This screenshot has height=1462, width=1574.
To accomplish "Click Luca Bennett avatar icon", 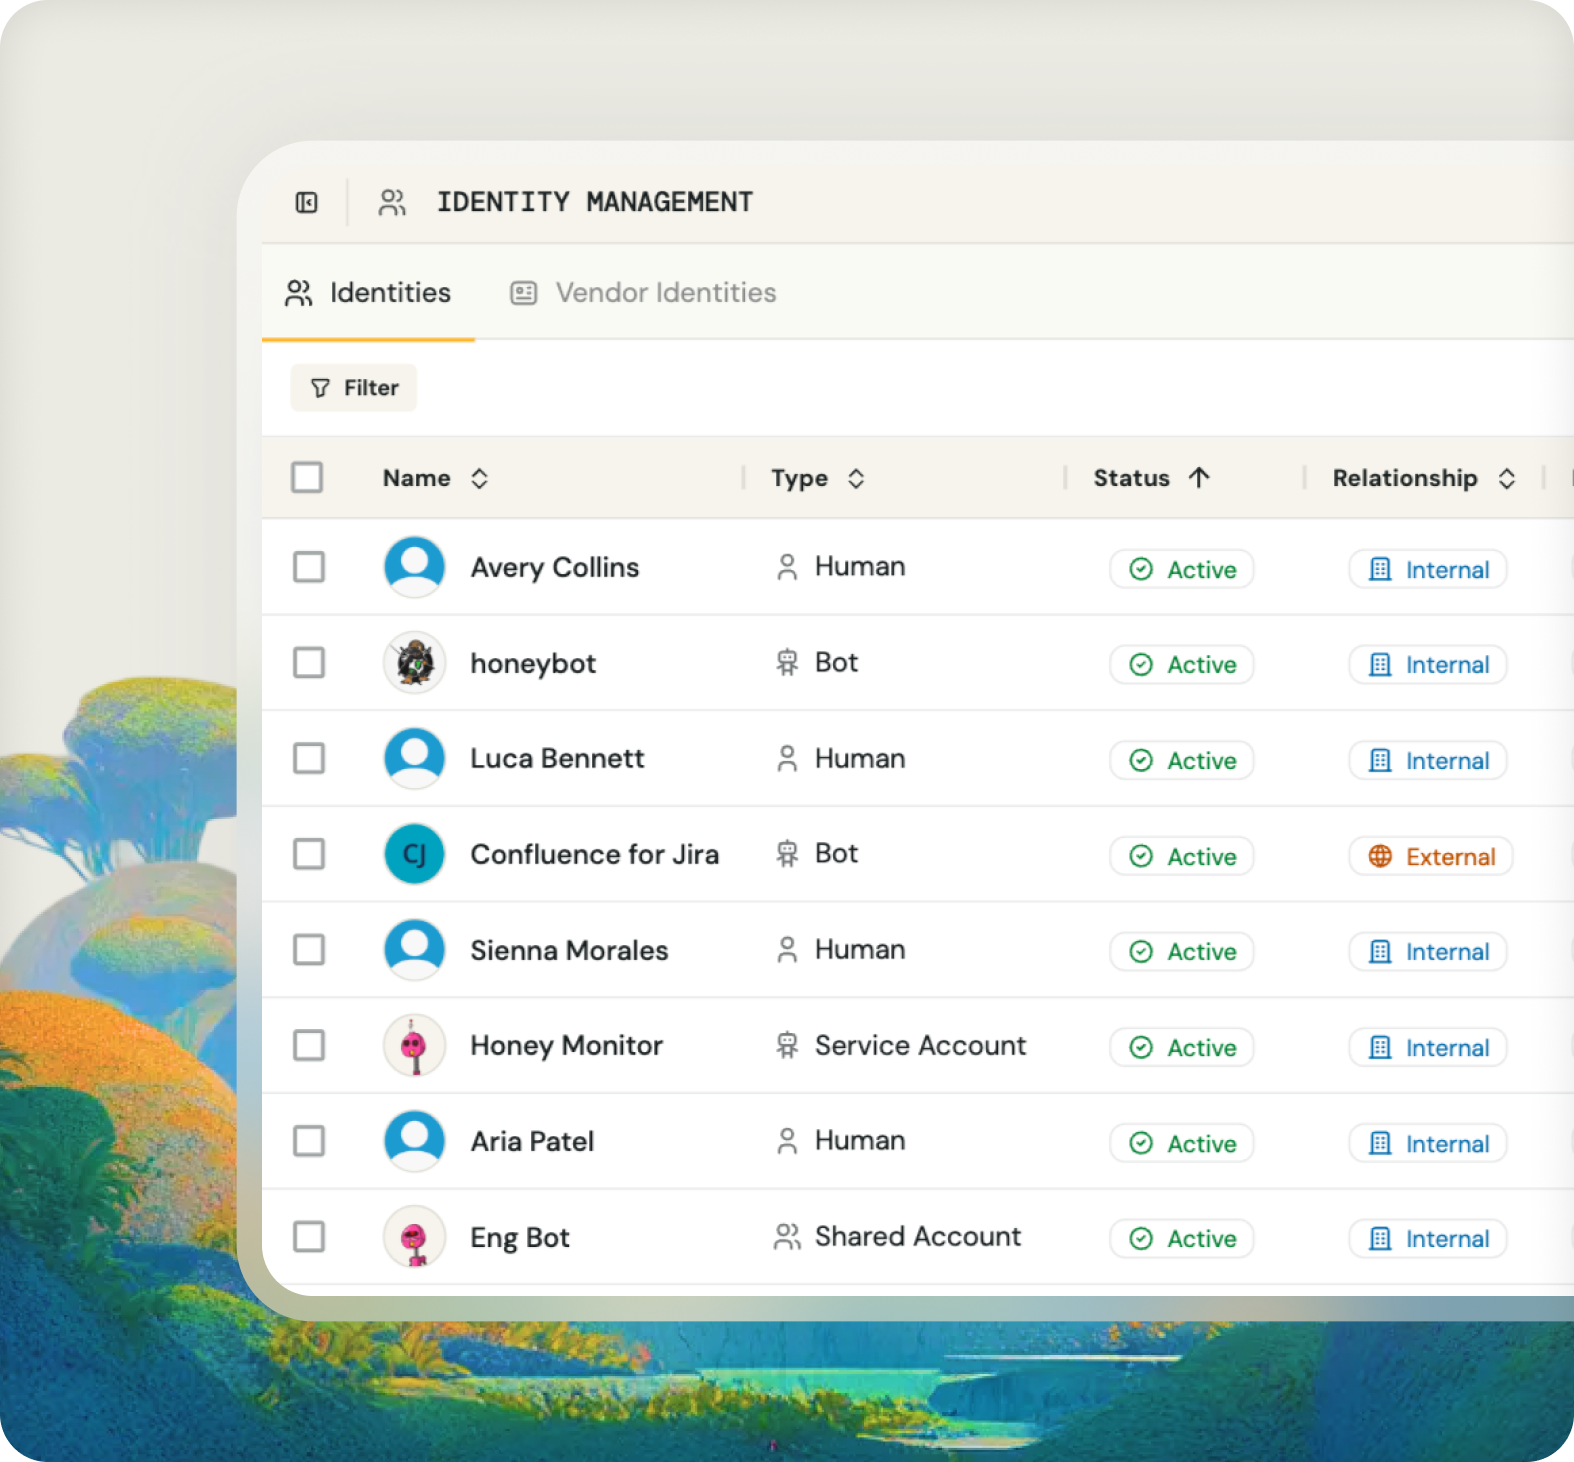I will pyautogui.click(x=415, y=758).
